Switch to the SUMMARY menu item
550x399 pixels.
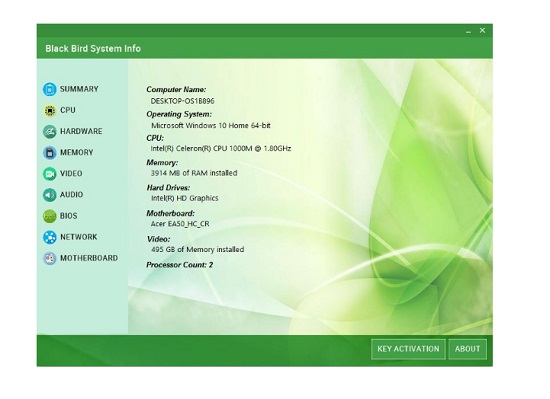click(x=79, y=89)
